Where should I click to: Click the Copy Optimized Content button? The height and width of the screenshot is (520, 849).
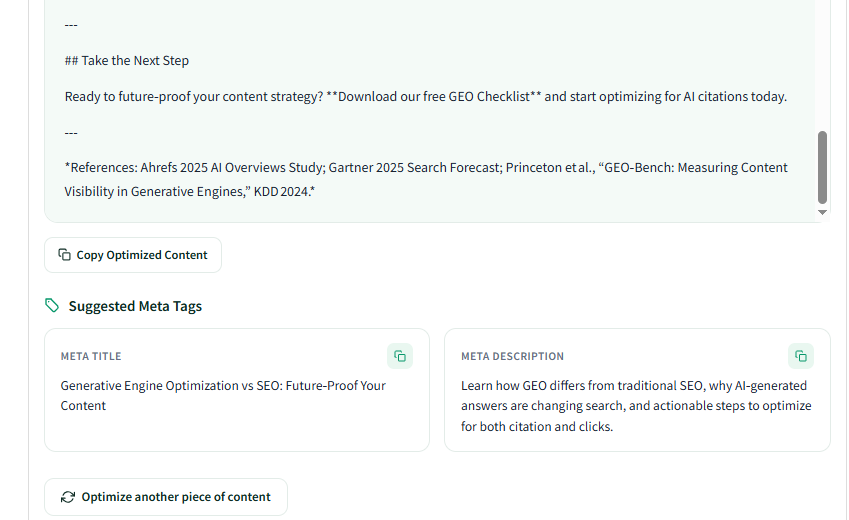click(133, 255)
